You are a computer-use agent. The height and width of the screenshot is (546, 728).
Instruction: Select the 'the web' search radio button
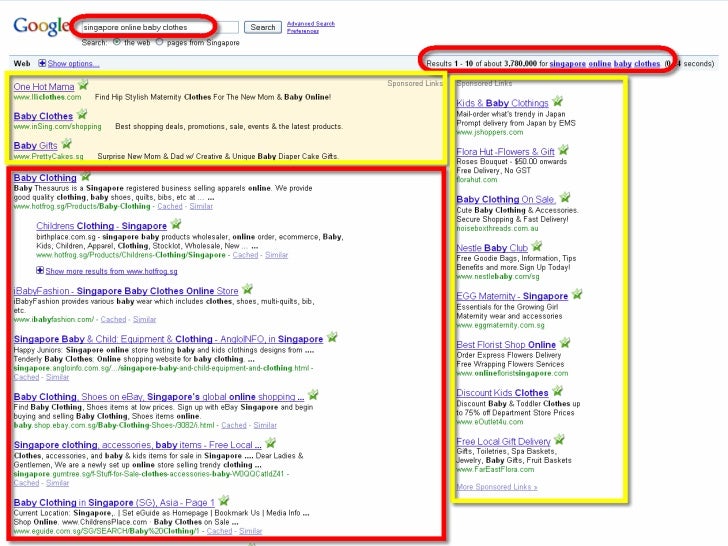(117, 42)
